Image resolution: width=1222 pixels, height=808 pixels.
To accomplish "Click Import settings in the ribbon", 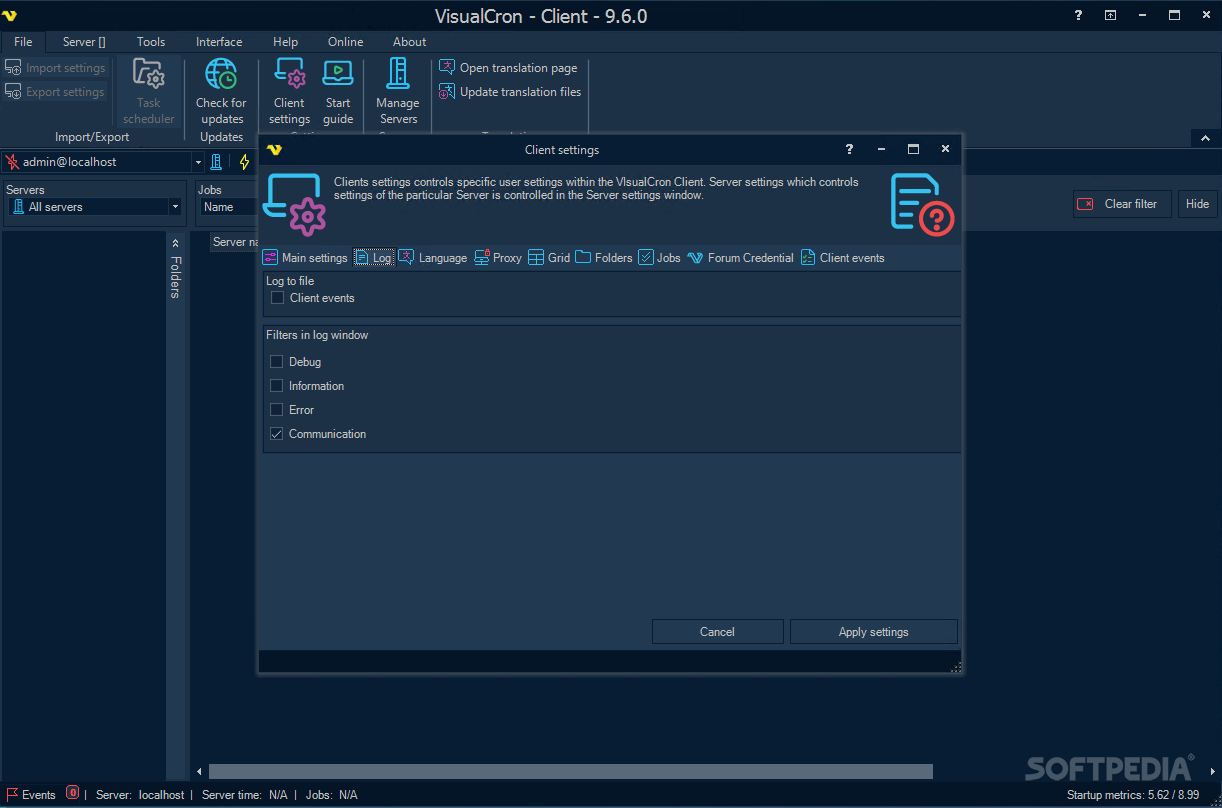I will (x=55, y=68).
